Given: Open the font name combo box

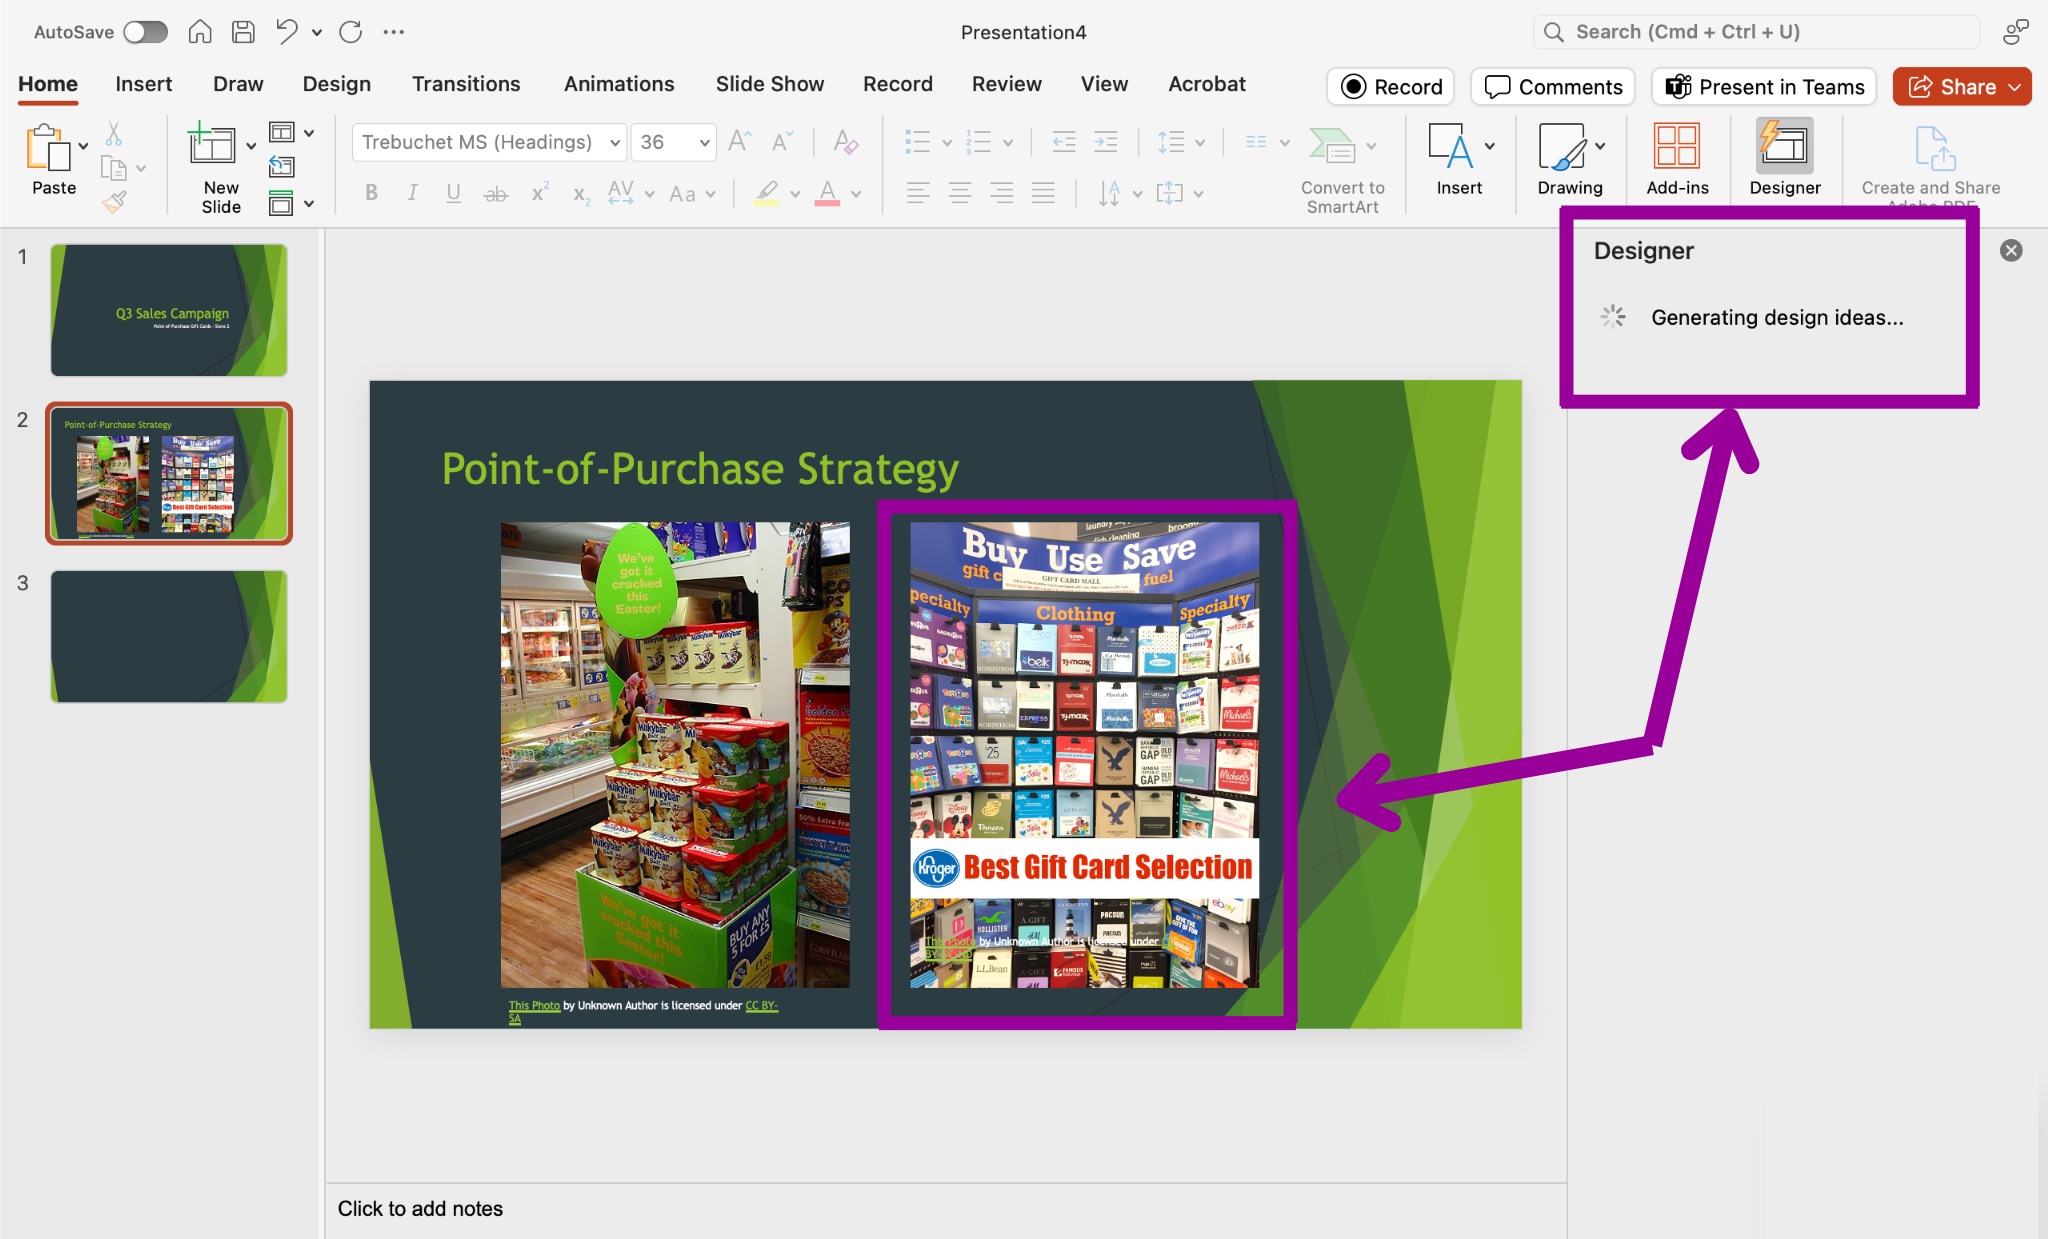Looking at the screenshot, I should (x=490, y=142).
